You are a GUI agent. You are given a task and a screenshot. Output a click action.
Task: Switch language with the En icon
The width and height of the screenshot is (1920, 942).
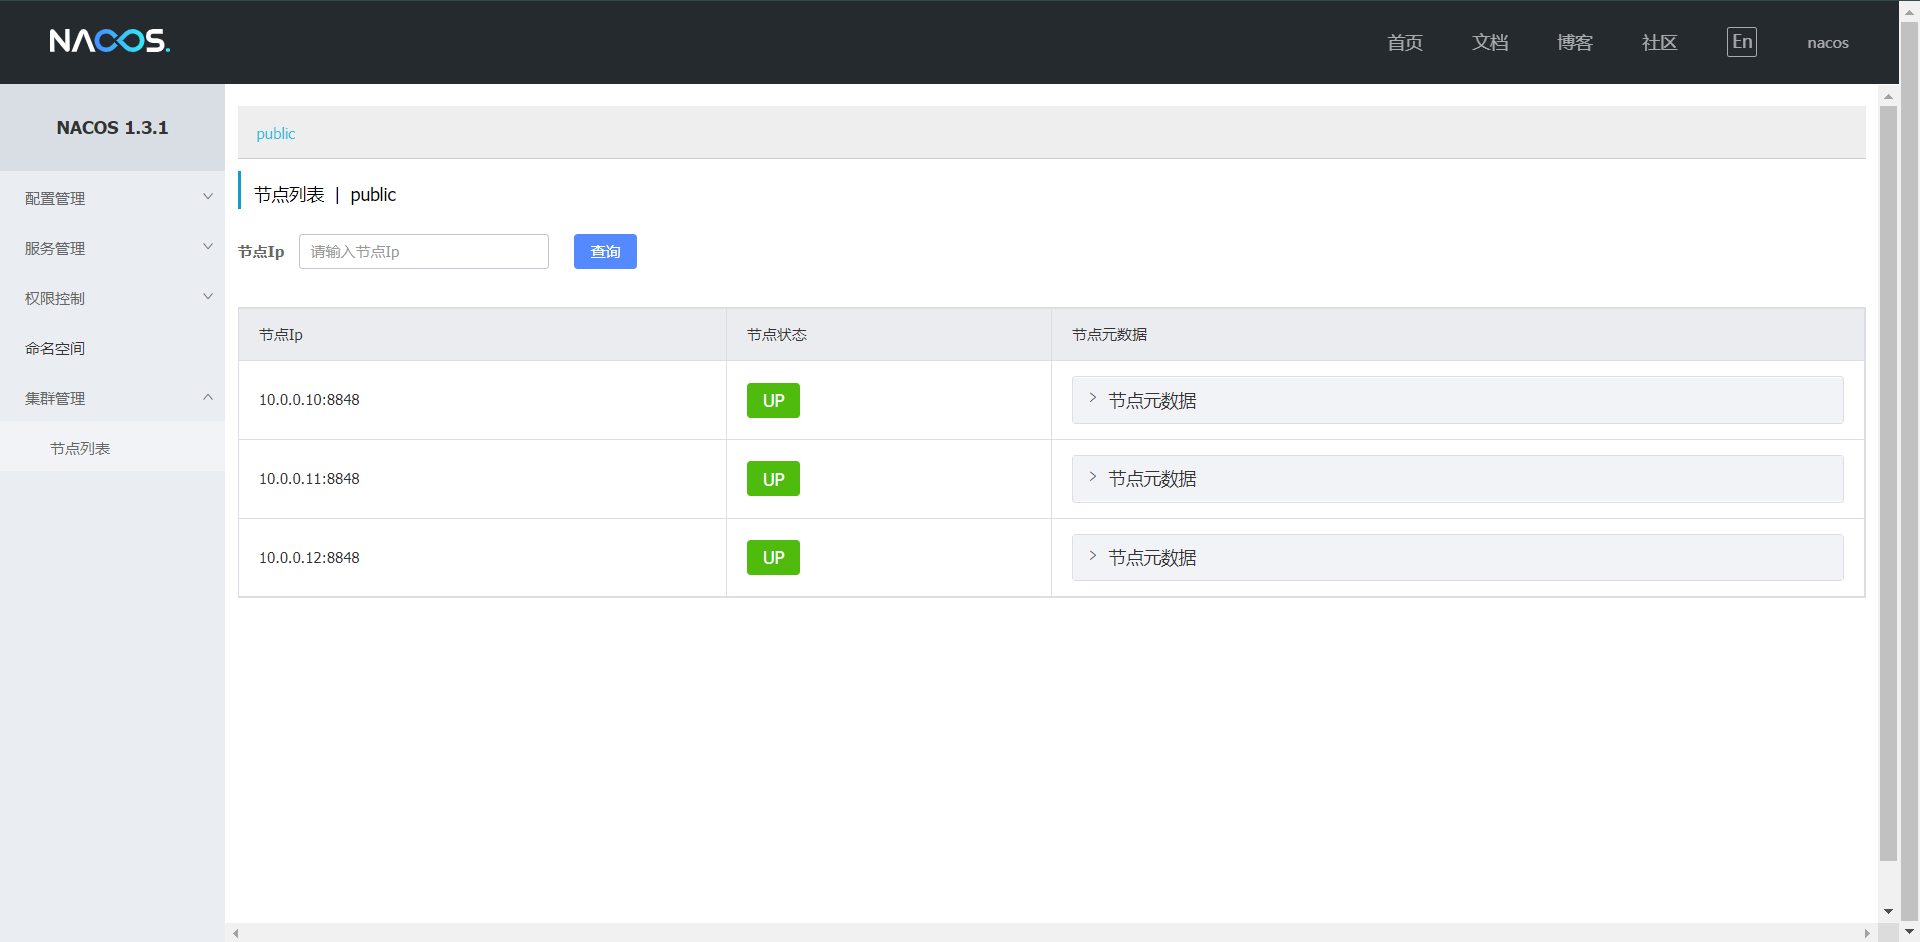pyautogui.click(x=1741, y=42)
